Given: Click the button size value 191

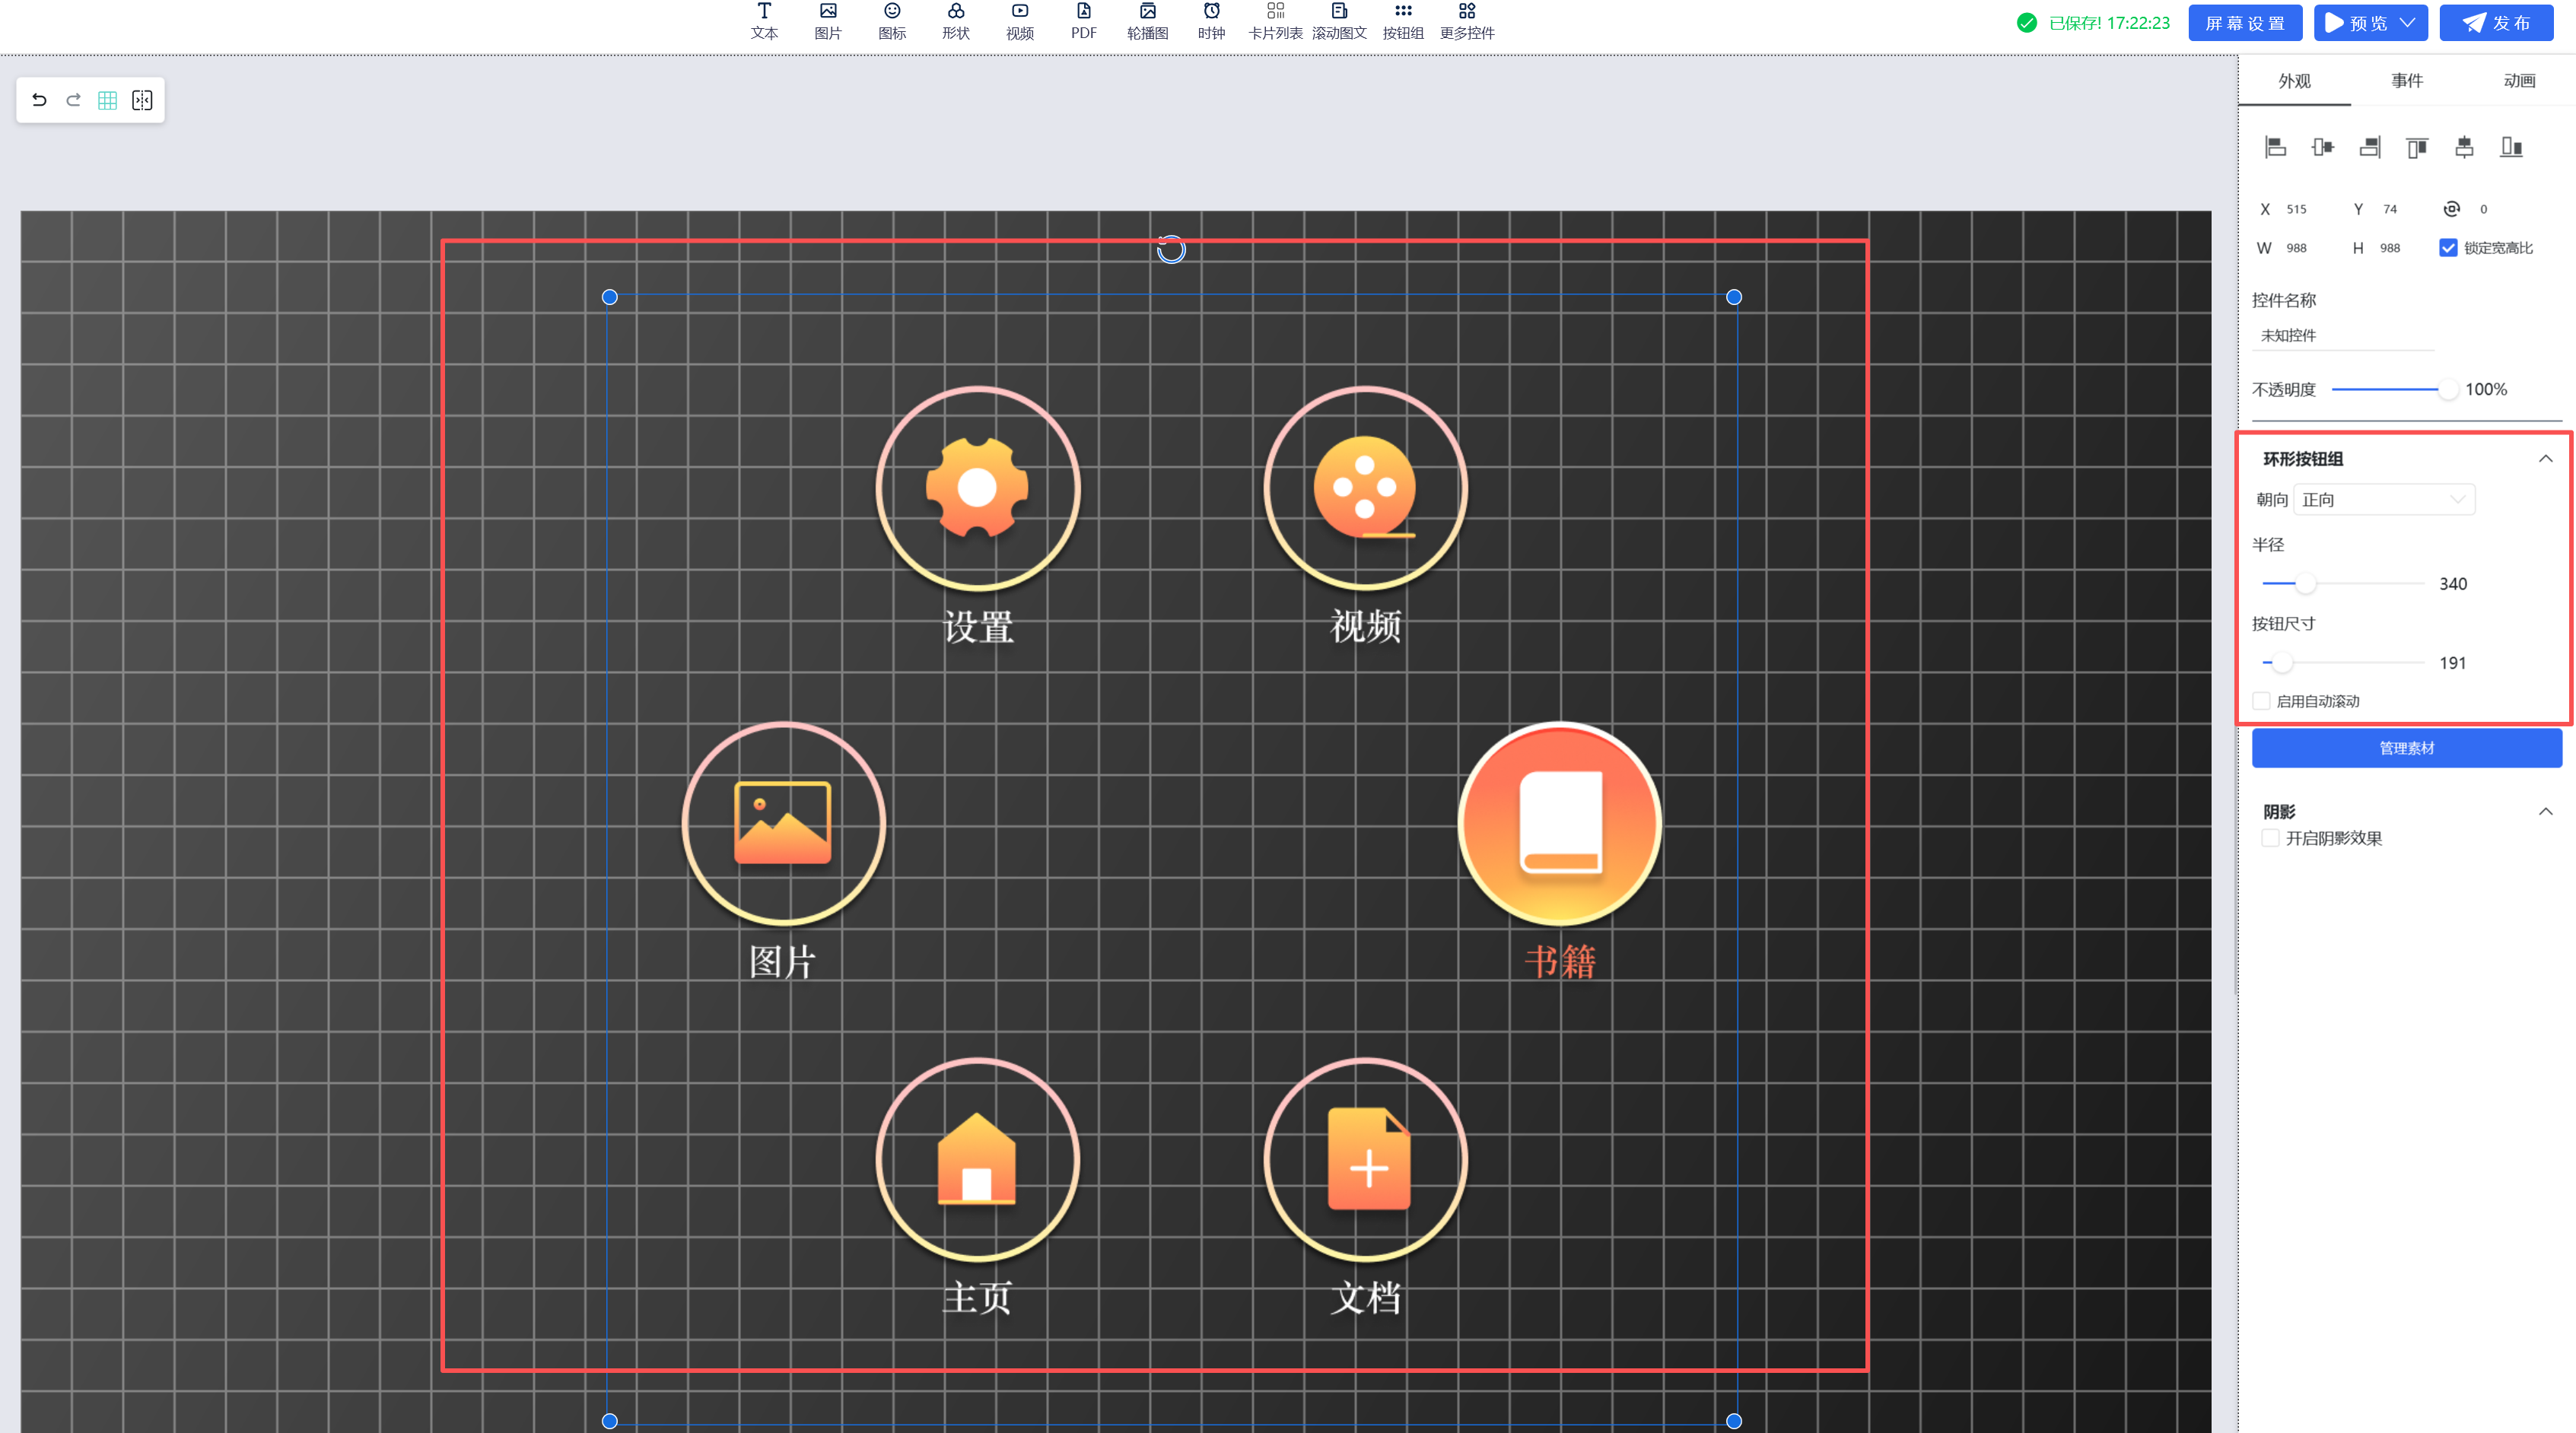Looking at the screenshot, I should [2452, 663].
